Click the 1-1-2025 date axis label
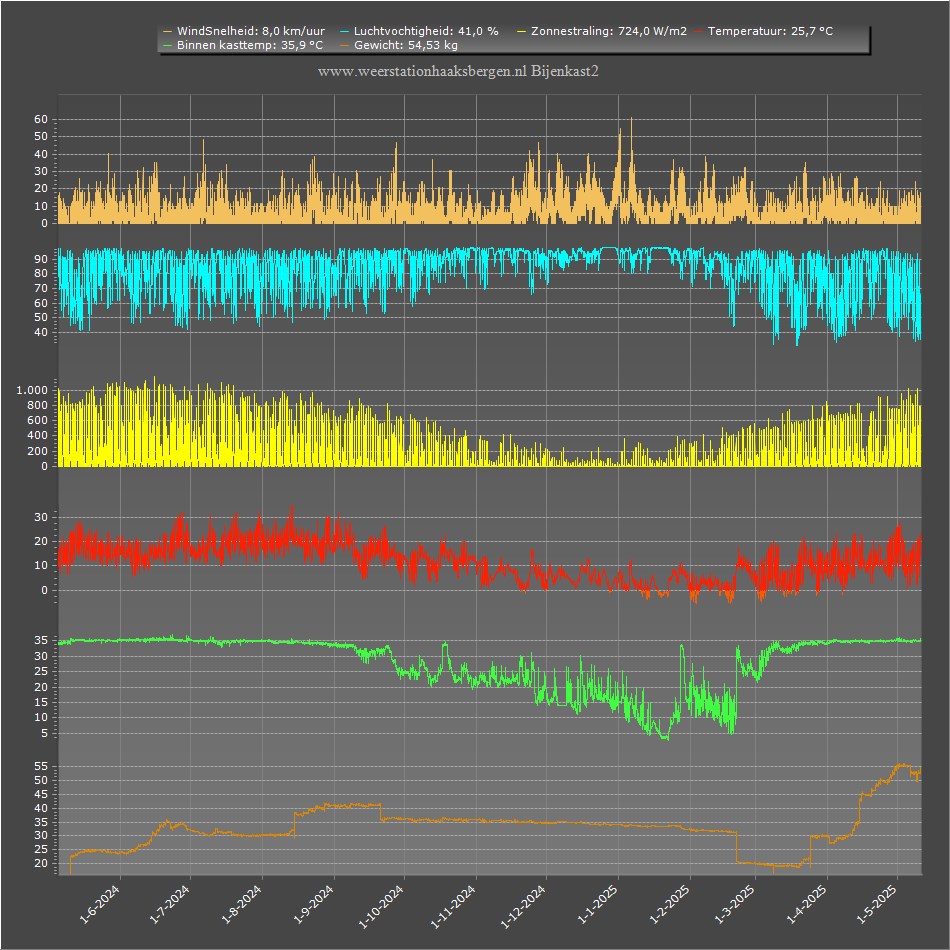950x950 pixels. click(x=598, y=903)
